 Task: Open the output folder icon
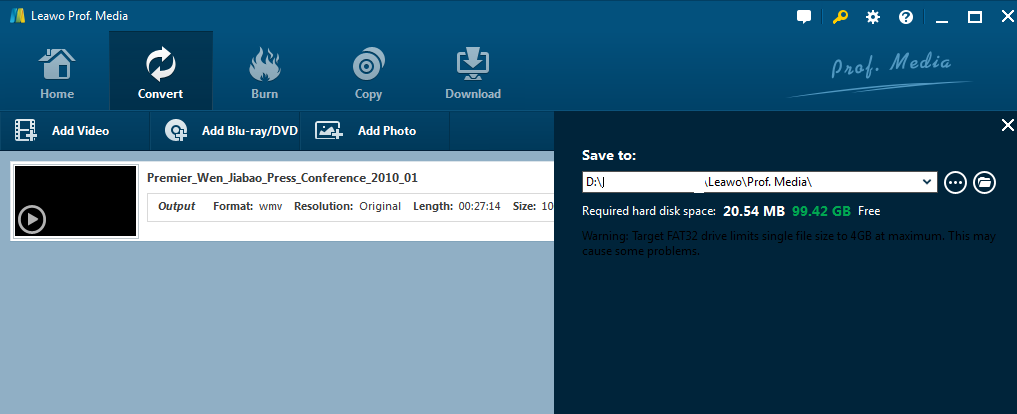coord(984,182)
